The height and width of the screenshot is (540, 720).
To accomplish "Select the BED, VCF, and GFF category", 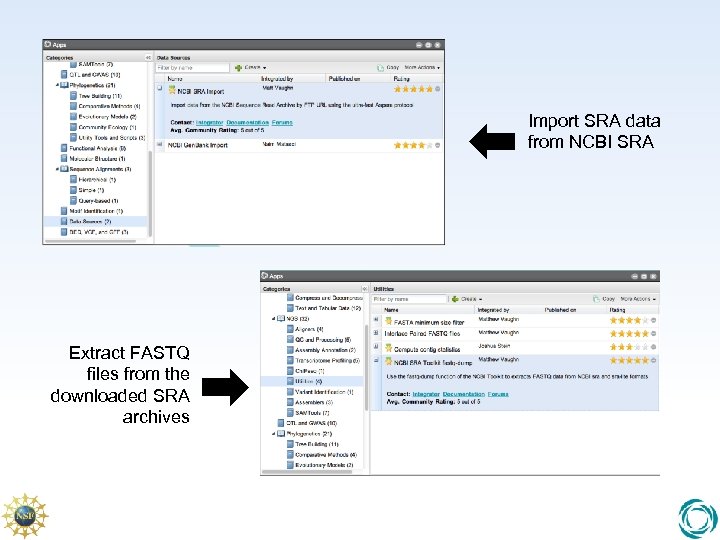I will point(98,232).
